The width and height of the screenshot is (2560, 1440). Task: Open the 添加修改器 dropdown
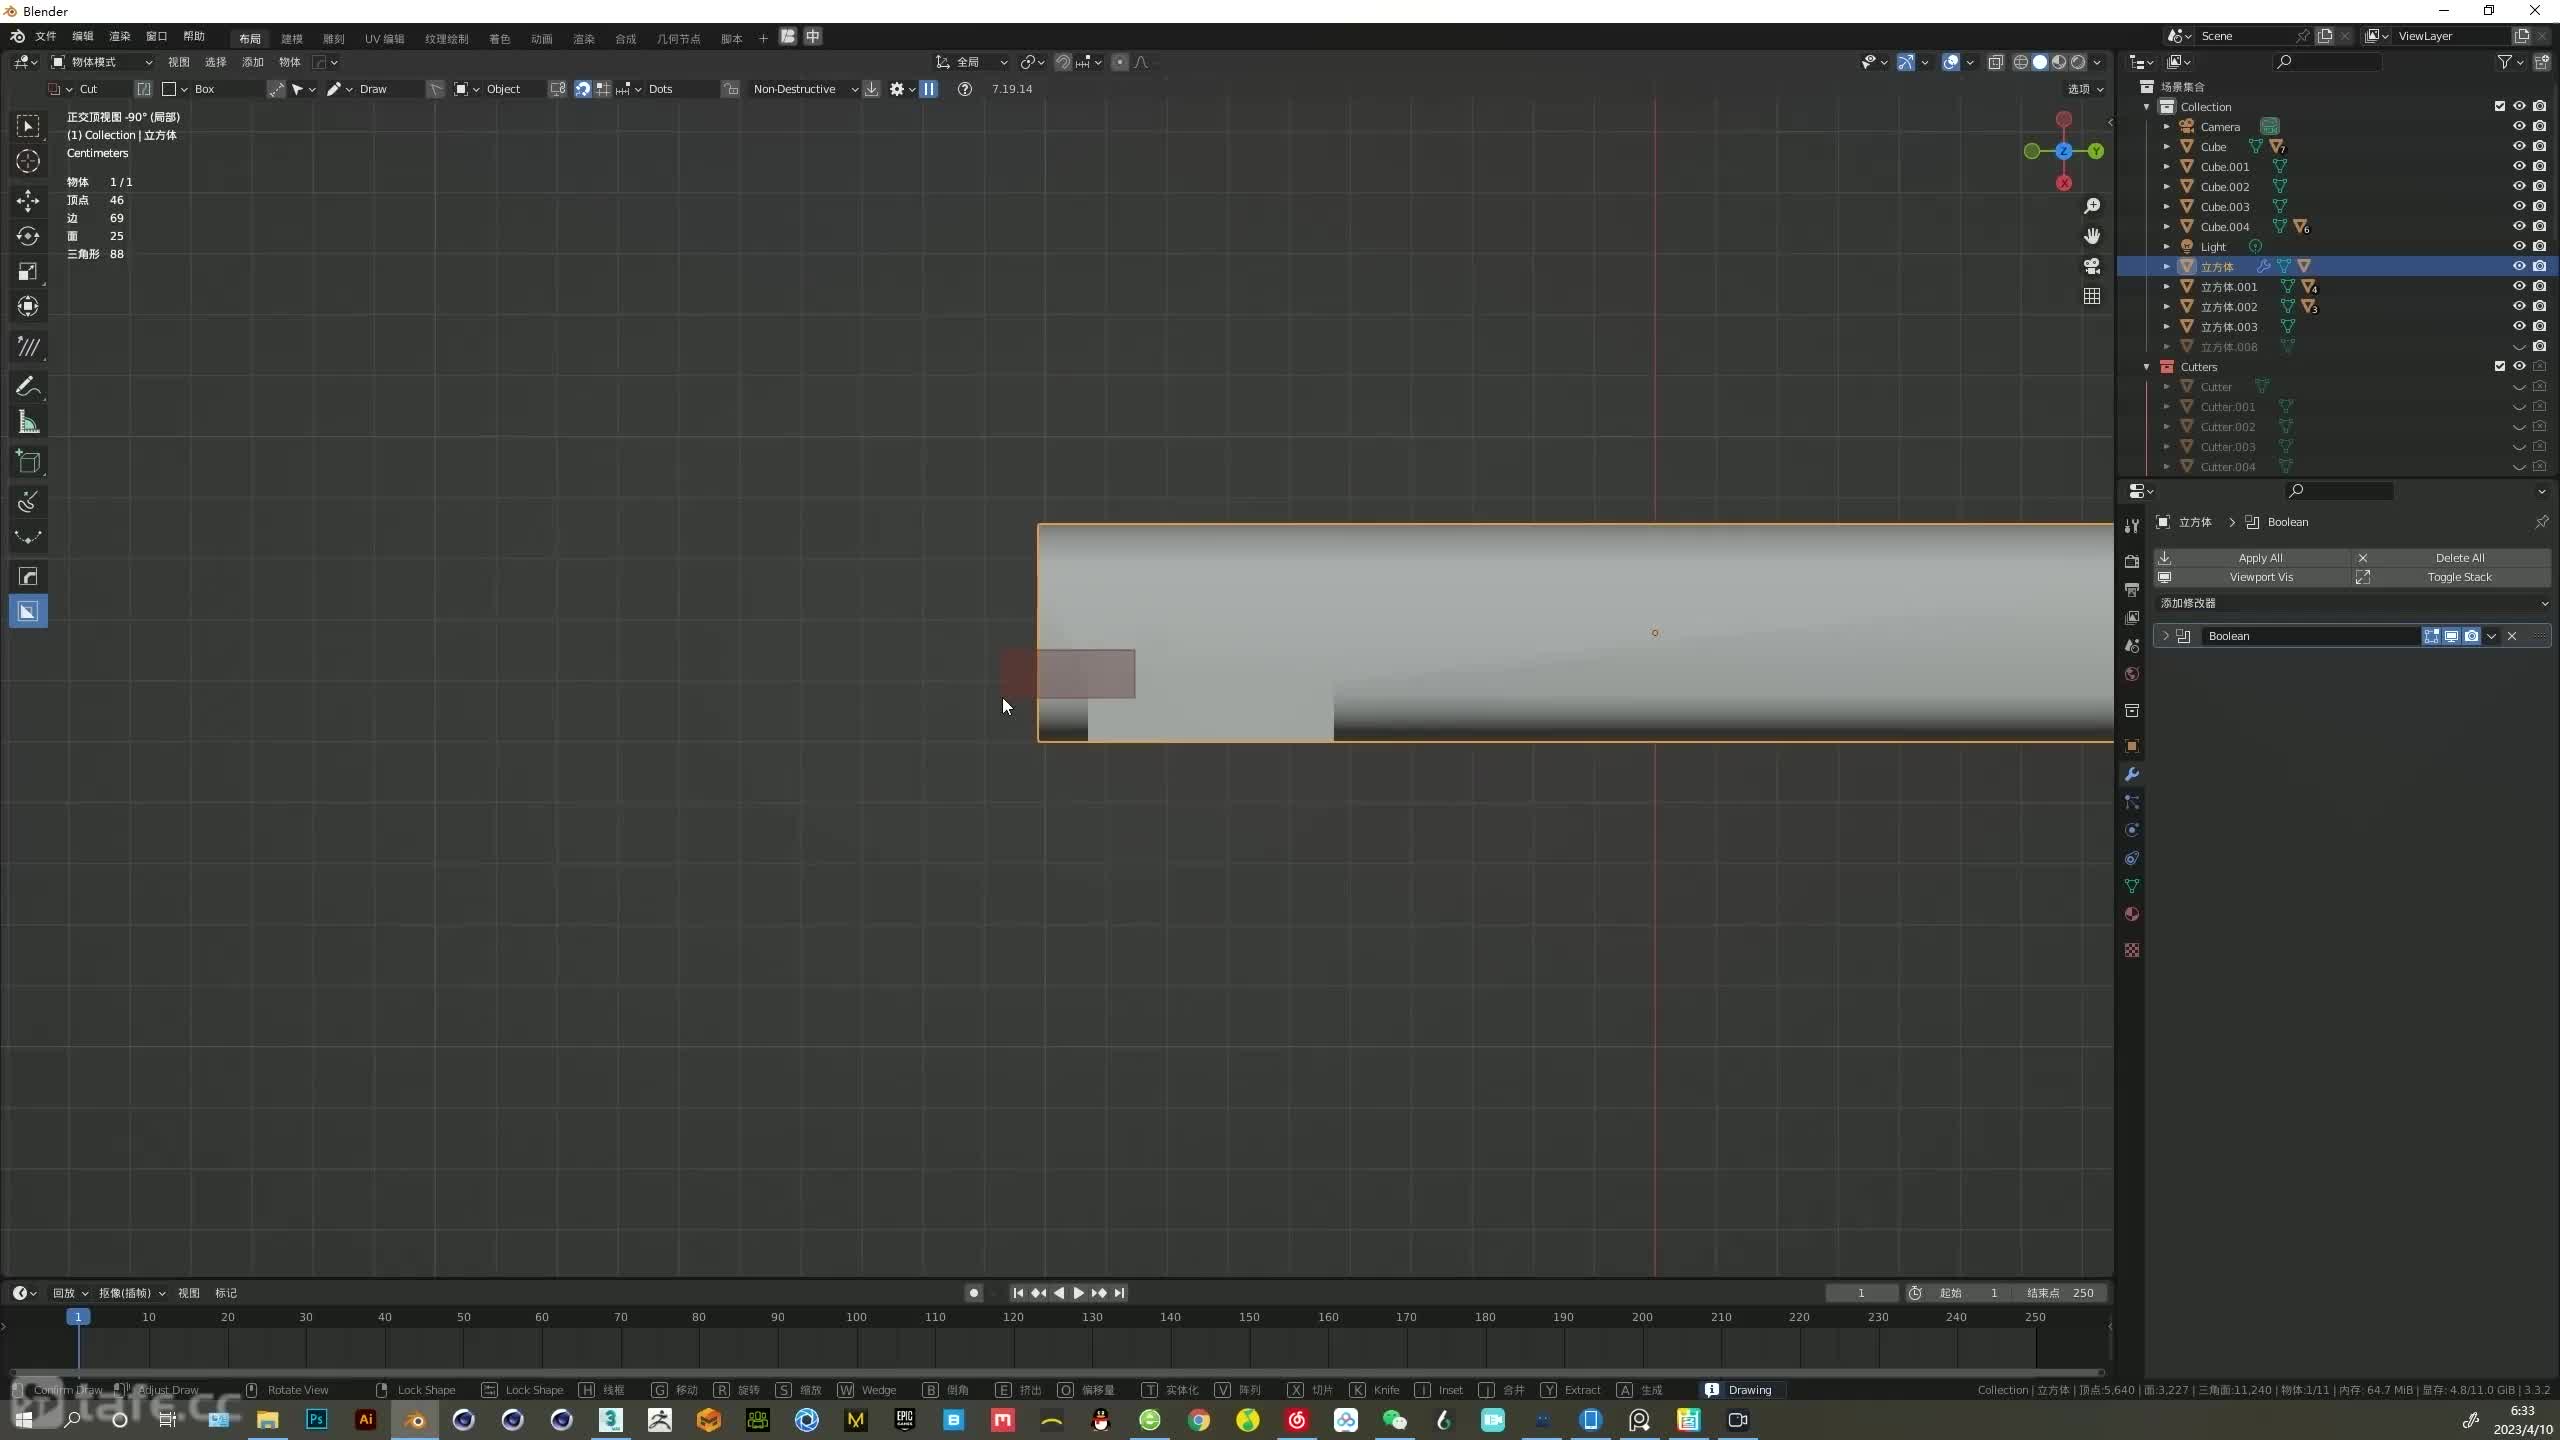(x=2352, y=603)
